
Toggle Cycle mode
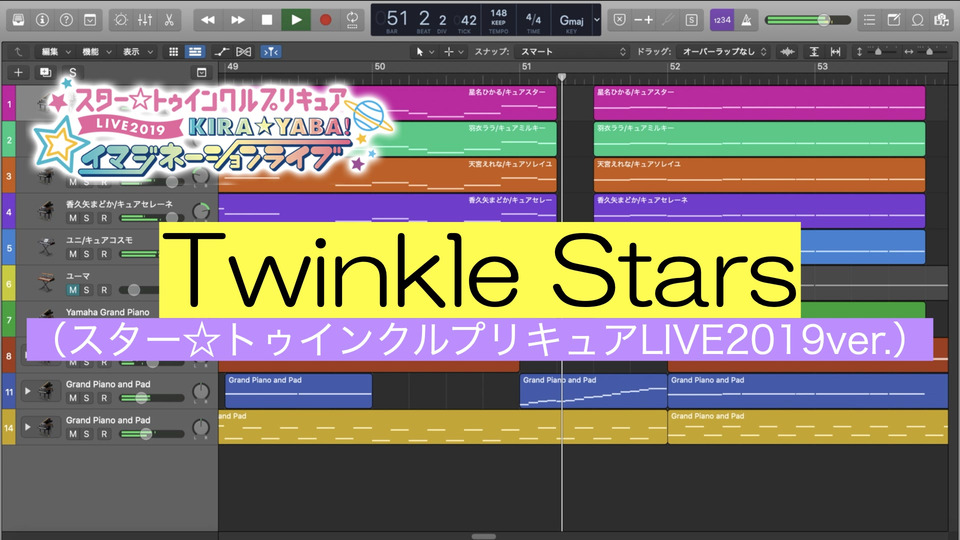353,20
